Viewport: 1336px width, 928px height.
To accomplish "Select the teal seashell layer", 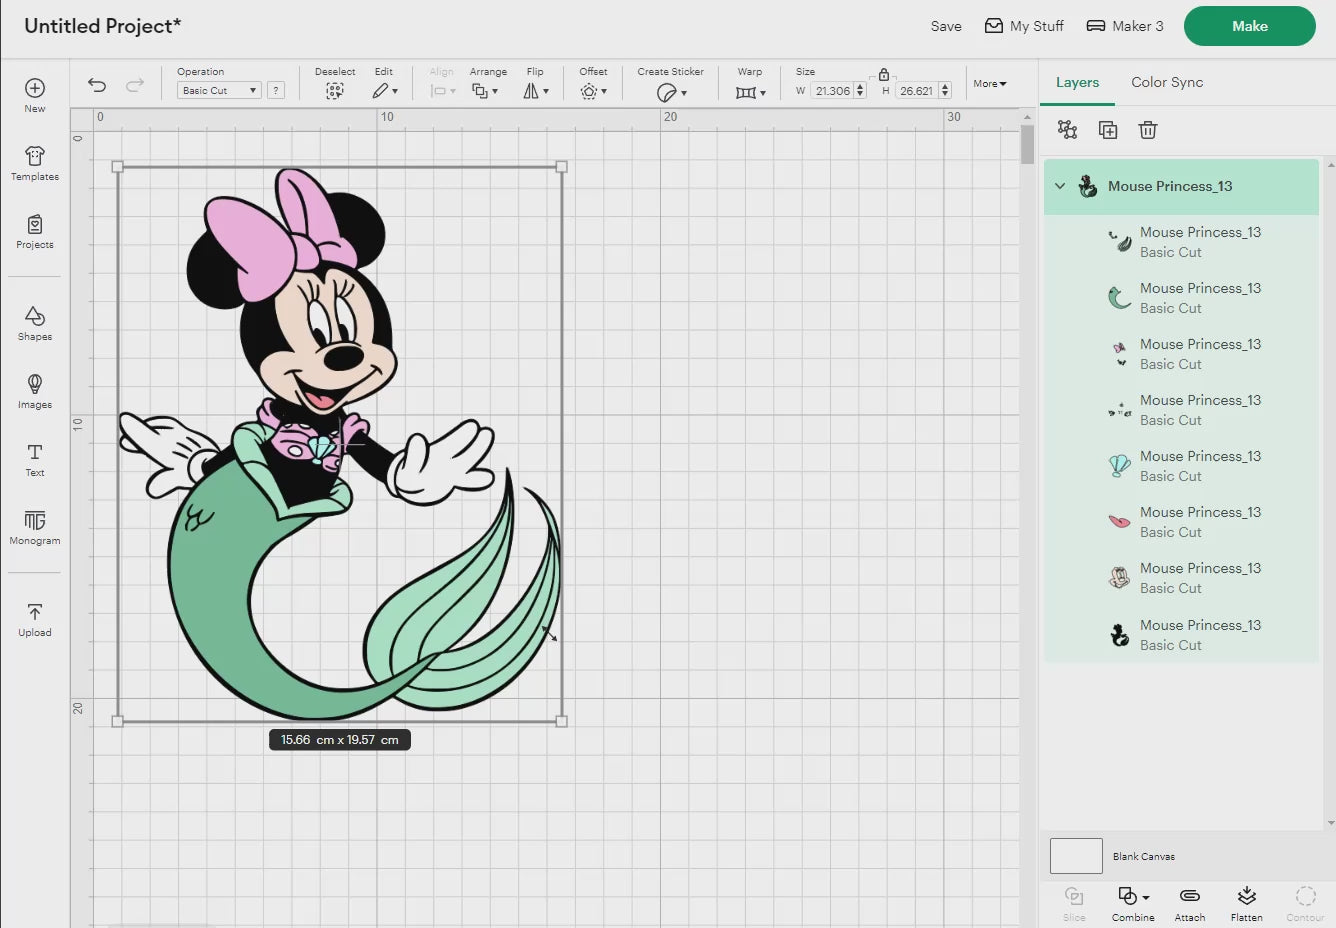I will click(1181, 466).
